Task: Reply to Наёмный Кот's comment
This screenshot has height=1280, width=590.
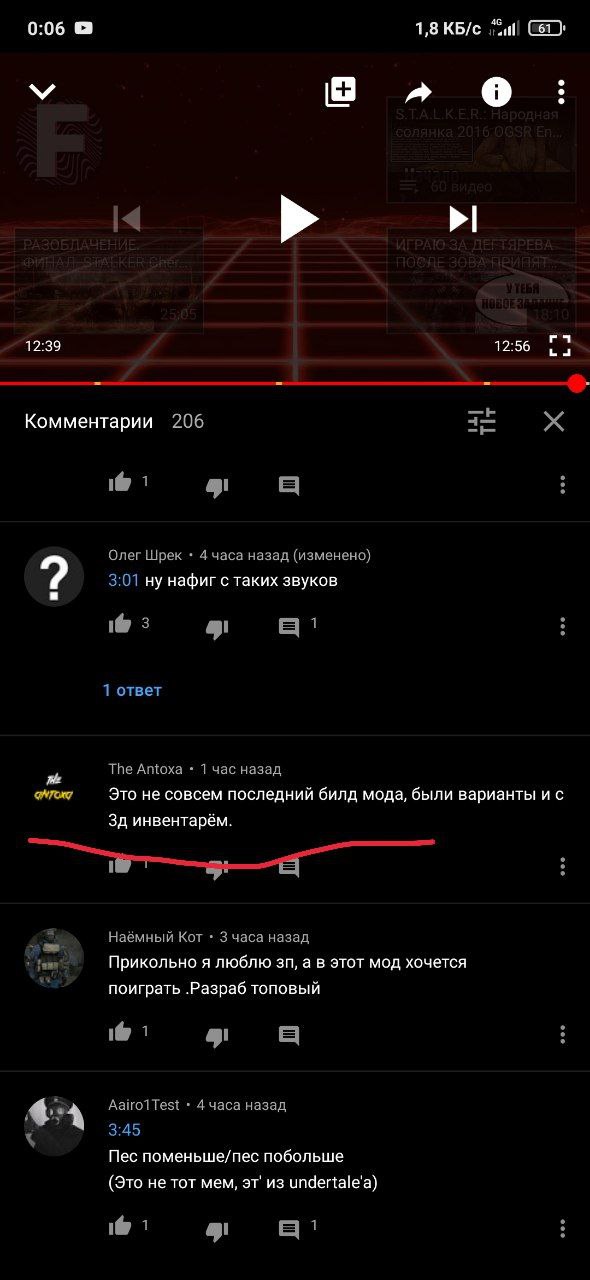Action: click(x=289, y=1035)
